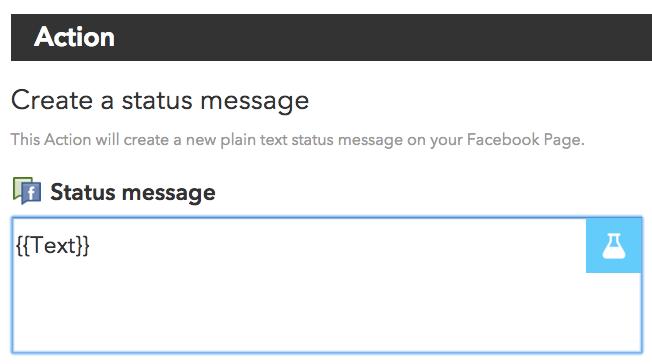The width and height of the screenshot is (652, 364).
Task: Click the word "Status" in bold label
Action: click(83, 192)
